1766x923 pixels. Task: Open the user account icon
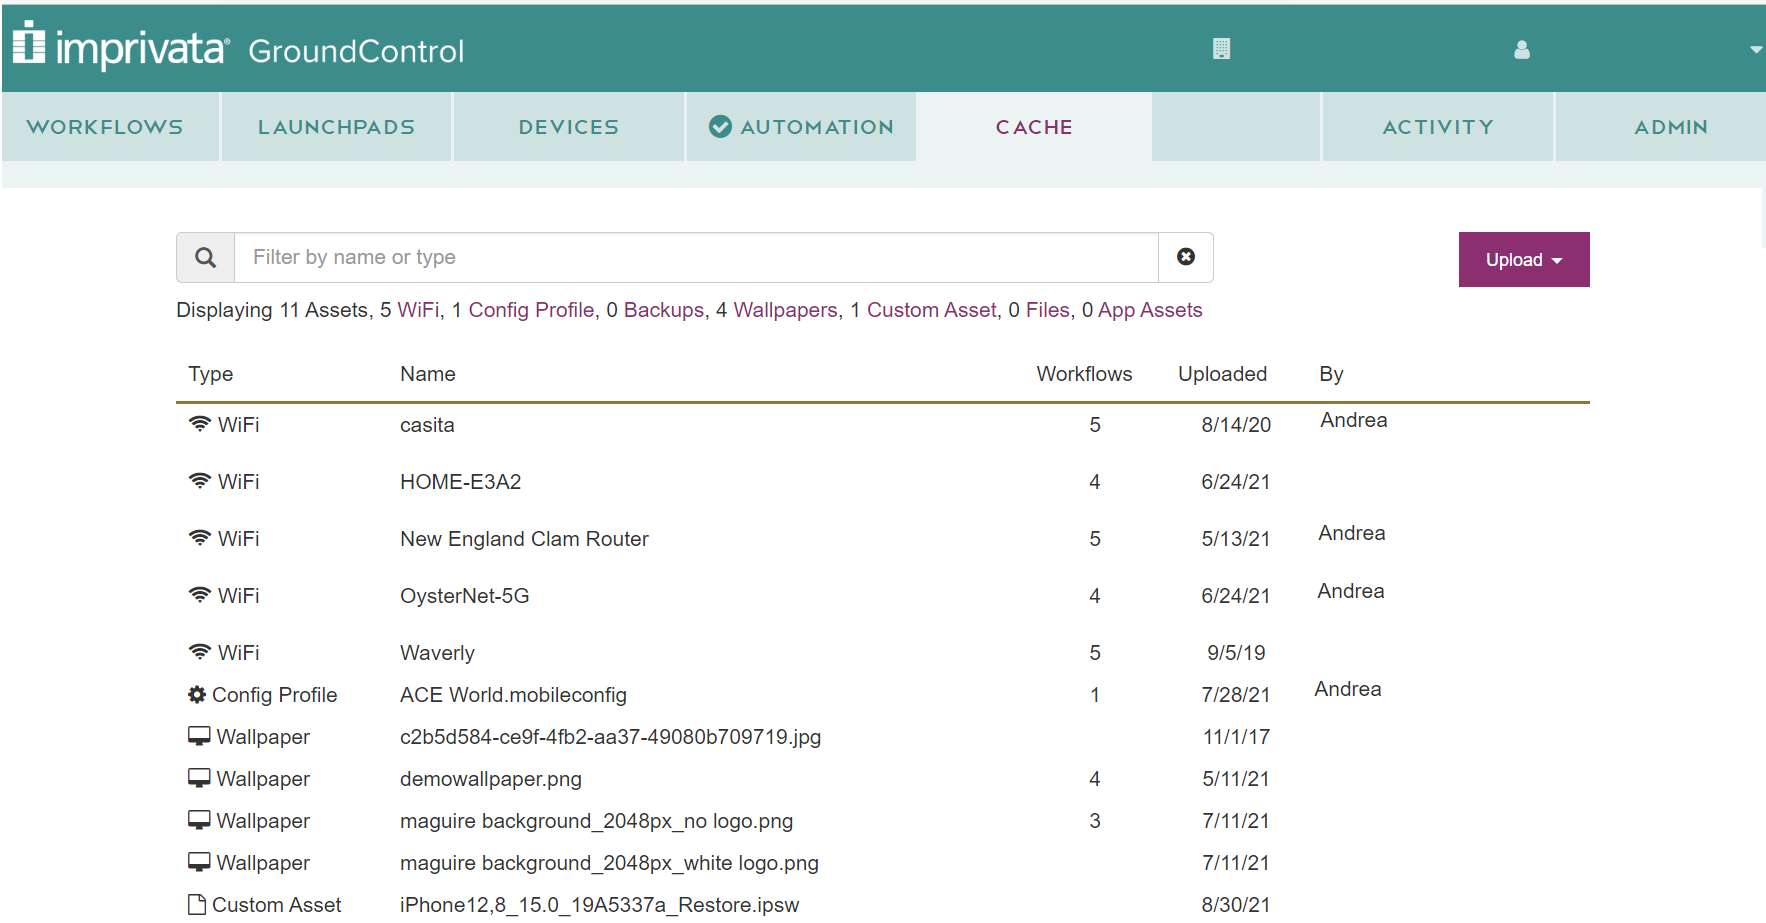(x=1522, y=49)
